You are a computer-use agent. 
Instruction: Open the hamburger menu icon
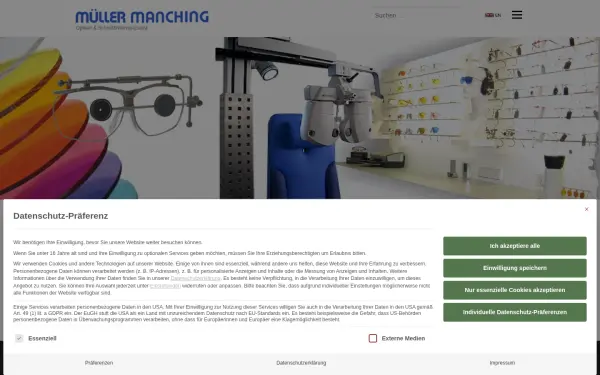click(517, 15)
